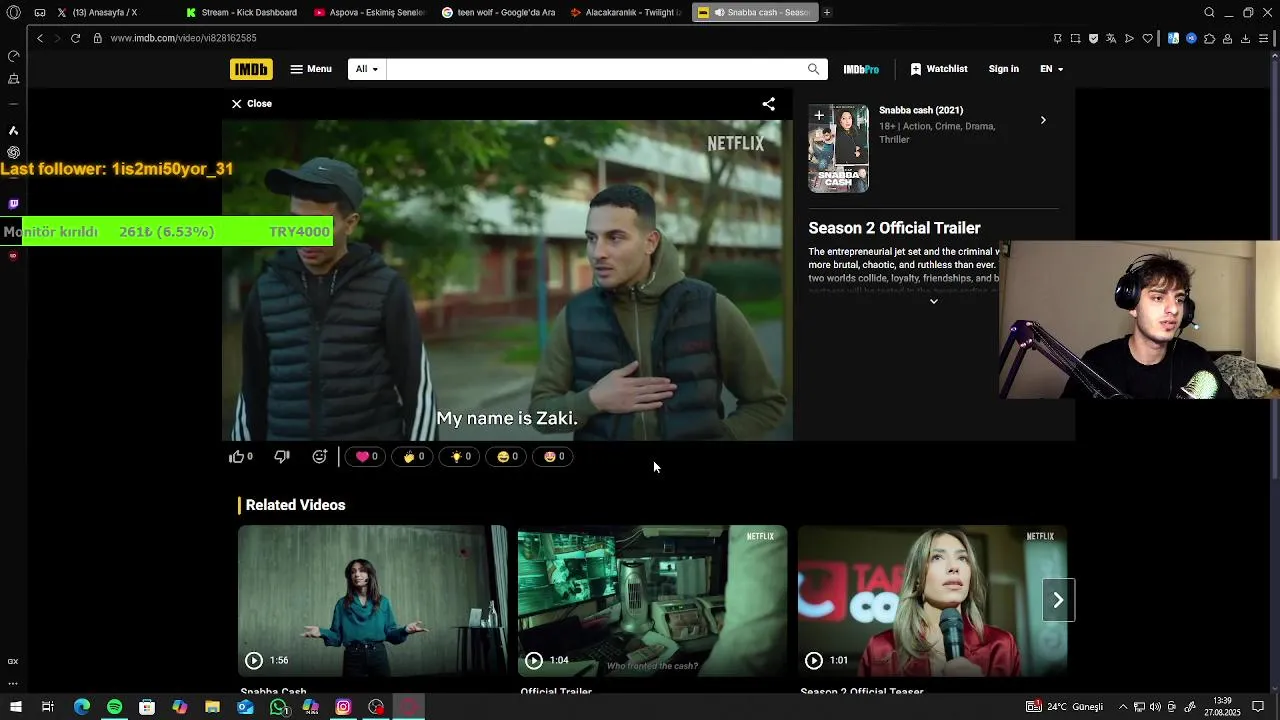Screen dimensions: 1280x720
Task: Open the Snabba cash (2021) title link
Action: tap(920, 110)
